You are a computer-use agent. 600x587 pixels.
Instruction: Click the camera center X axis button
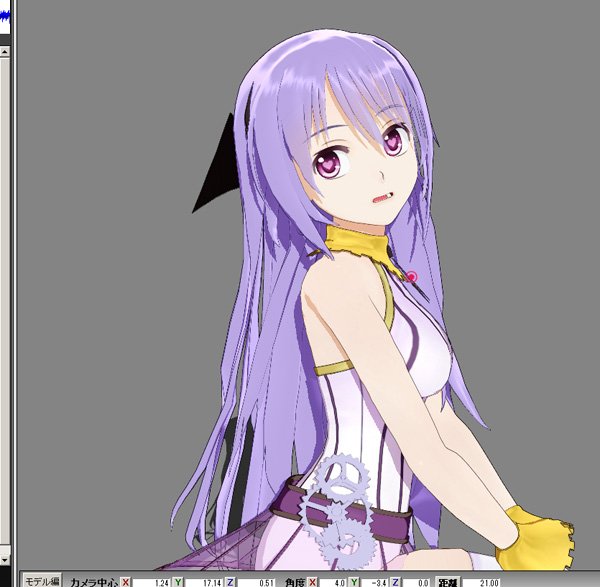(126, 582)
